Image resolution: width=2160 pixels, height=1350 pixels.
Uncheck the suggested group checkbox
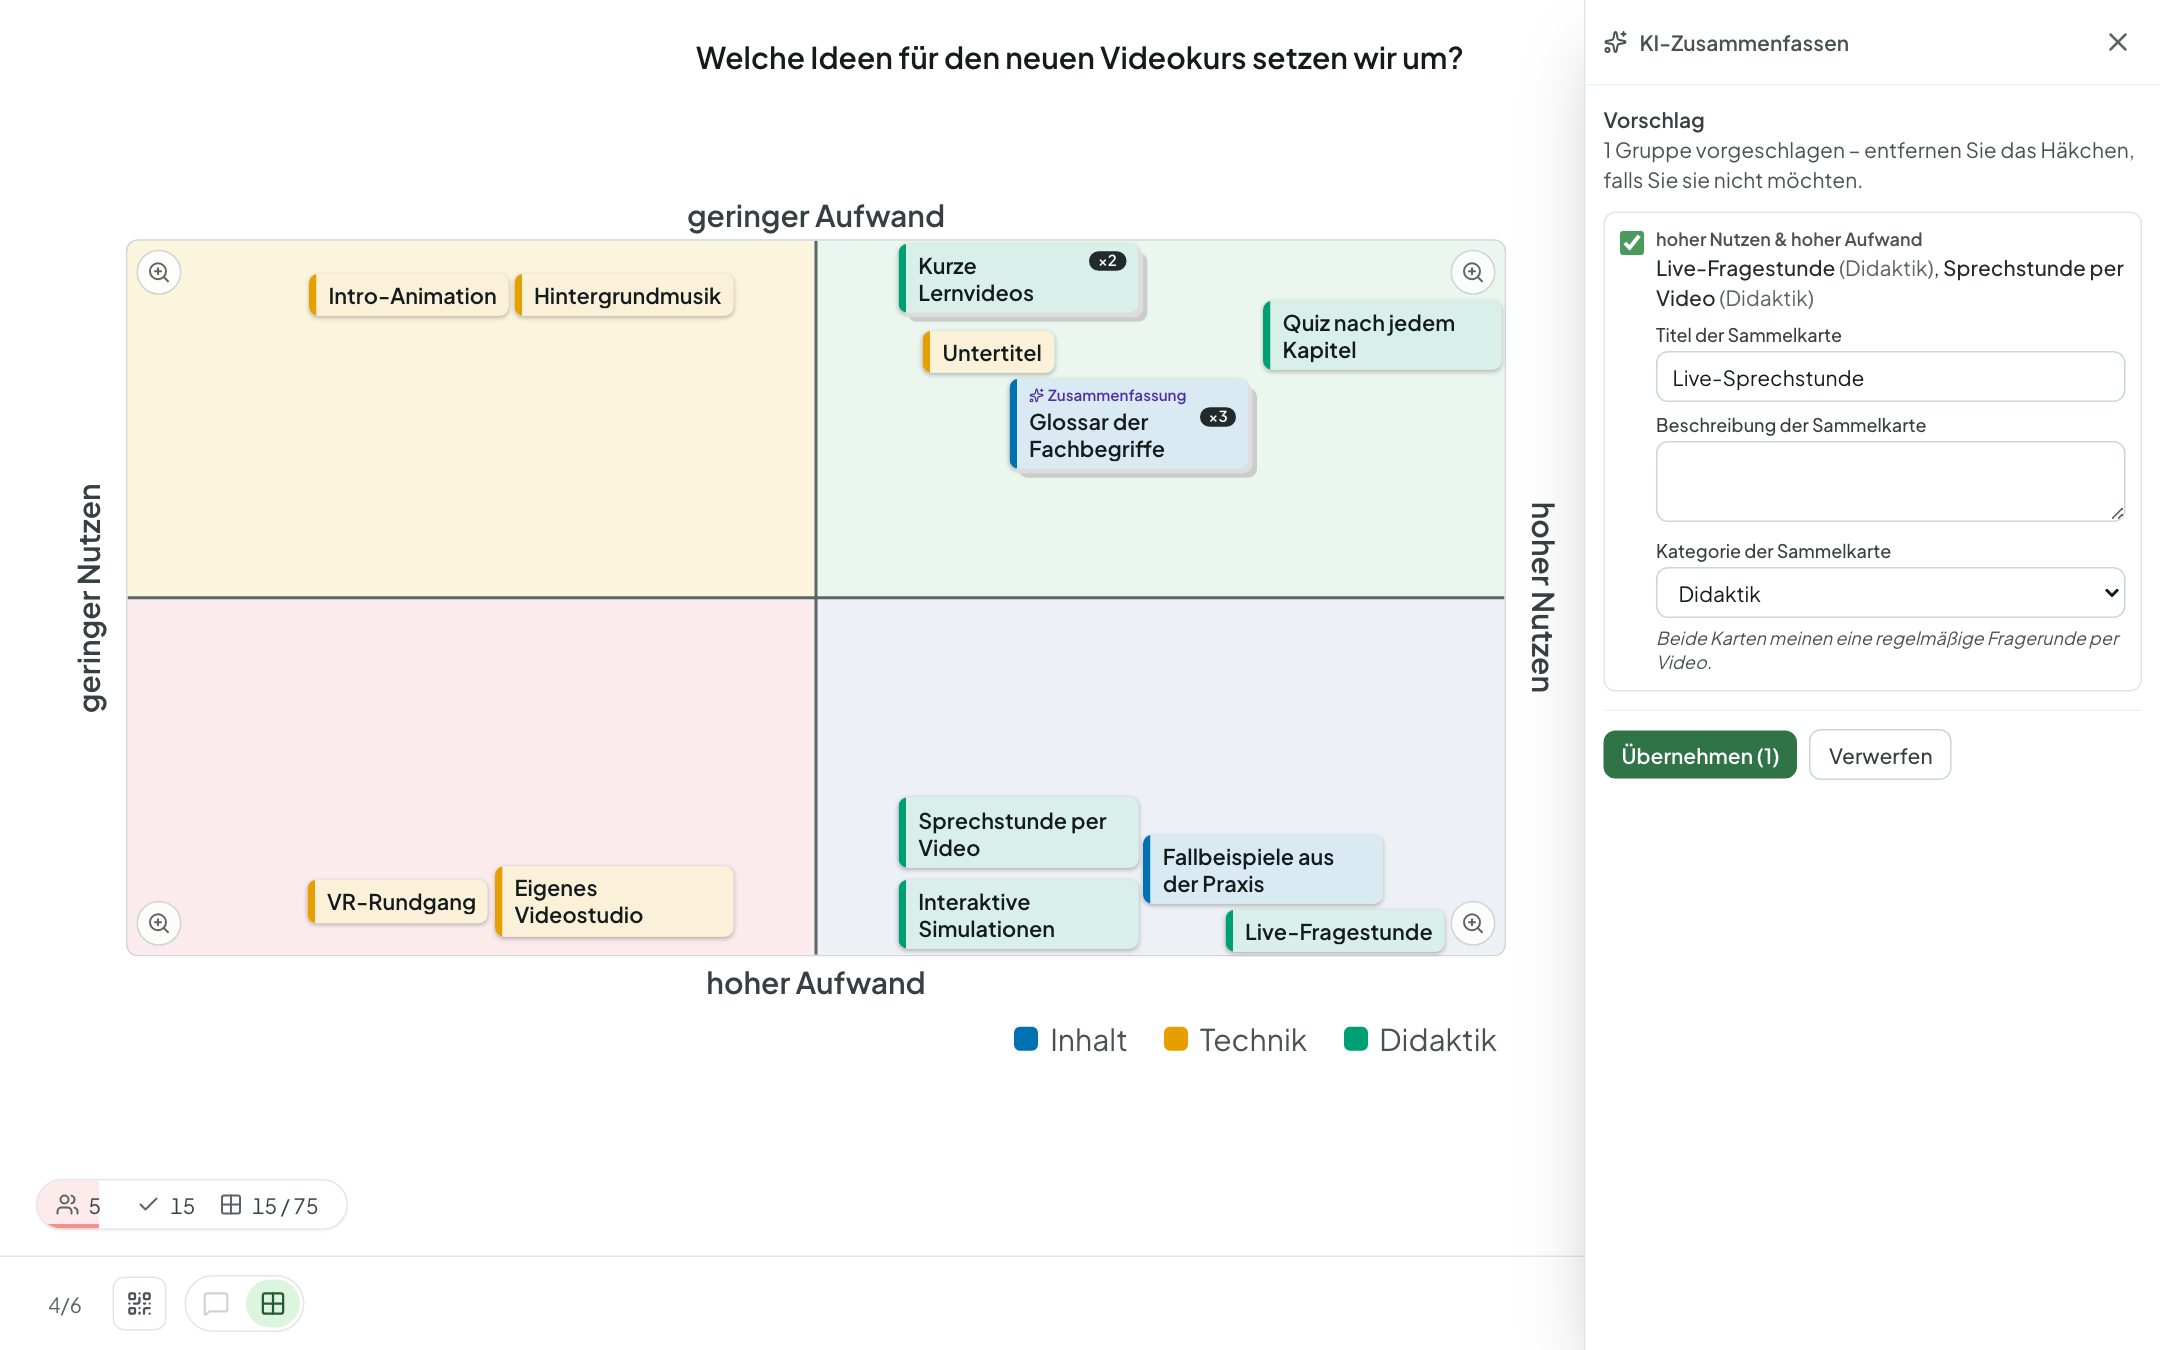[1632, 242]
